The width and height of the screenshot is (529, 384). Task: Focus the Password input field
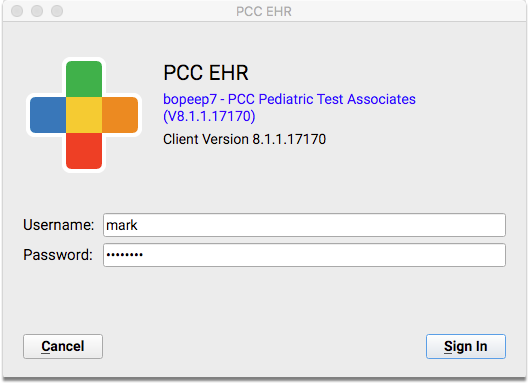(304, 255)
